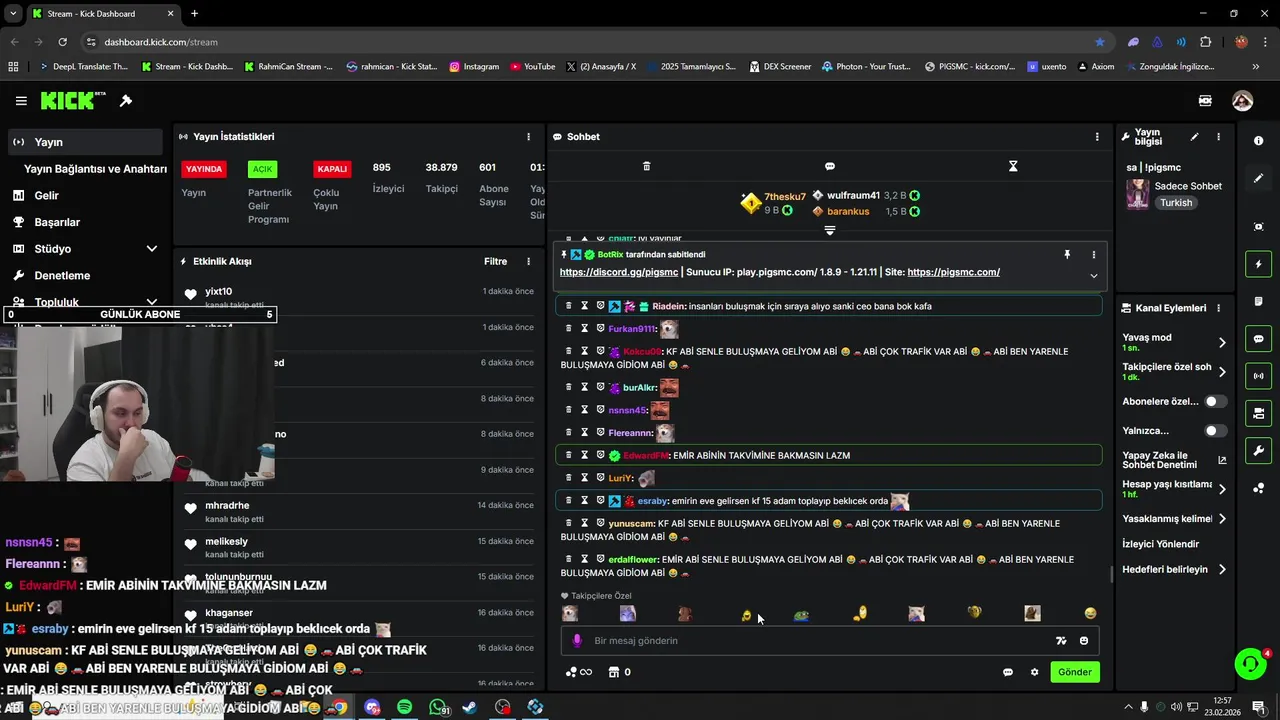Collapse the pinned BotRix message chevron
Image resolution: width=1280 pixels, height=720 pixels.
click(x=1093, y=276)
